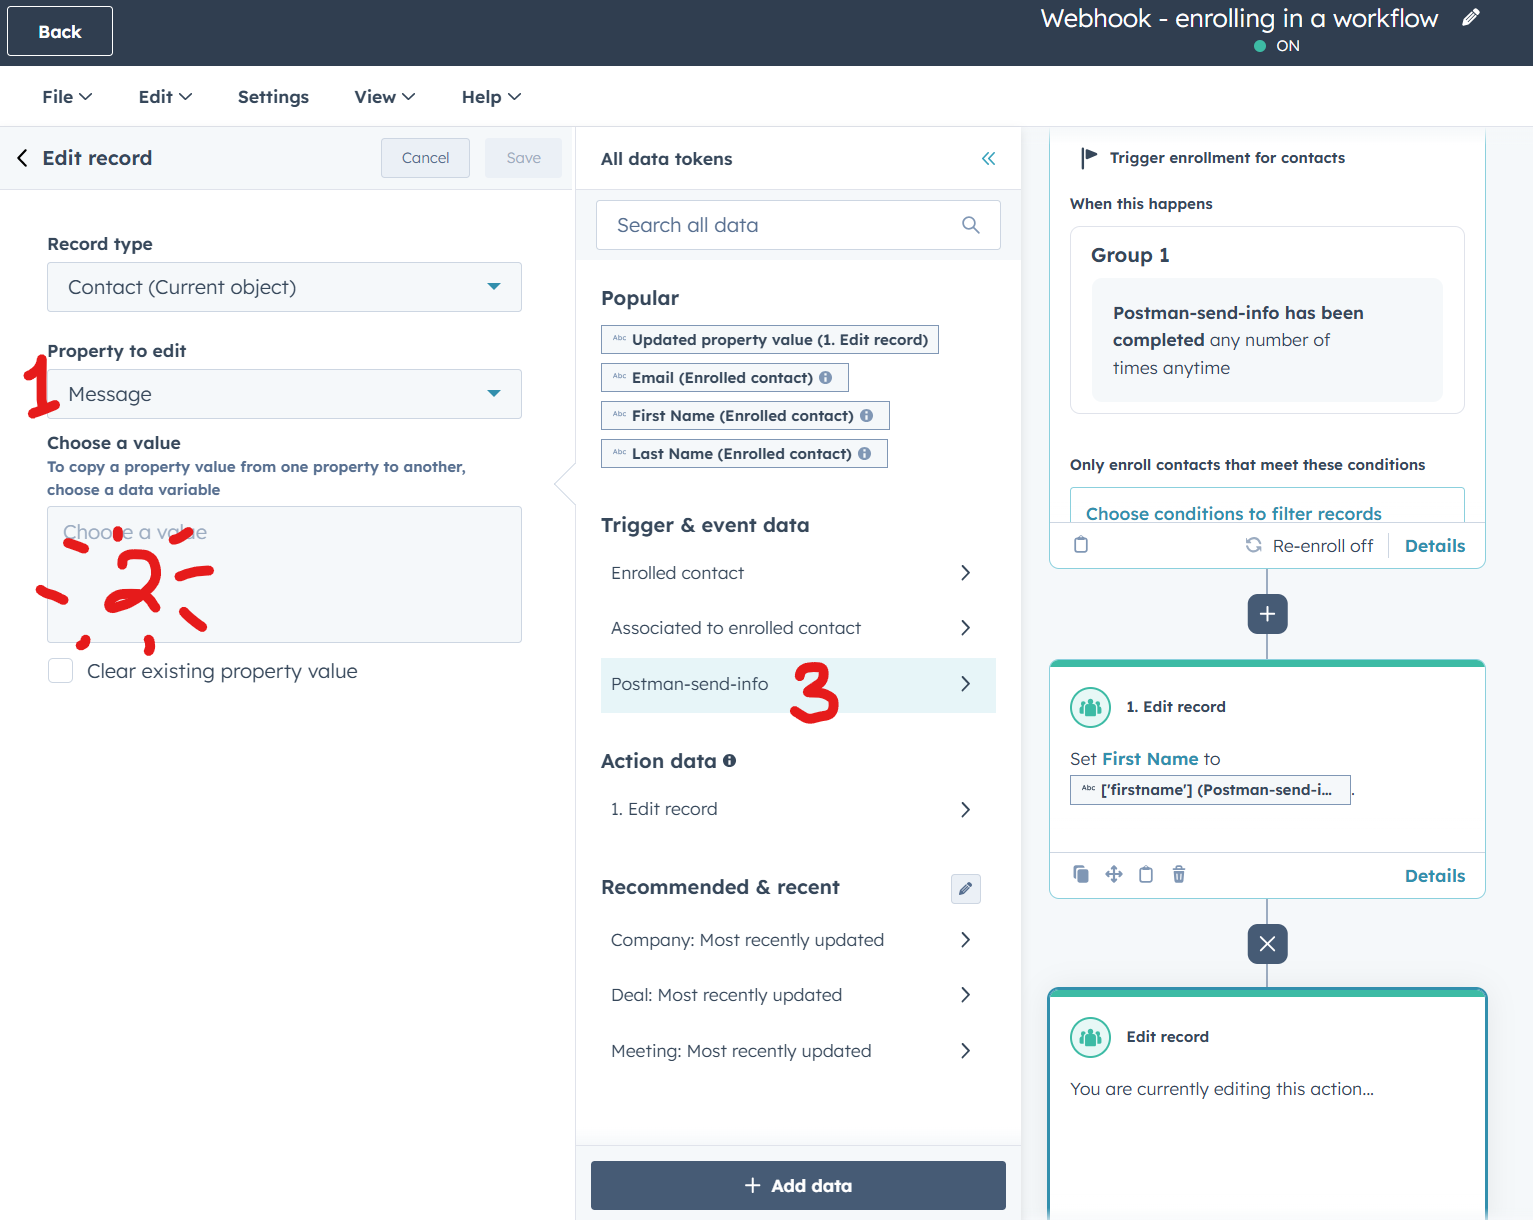The image size is (1533, 1220).
Task: Toggle Clear existing property value
Action: (60, 670)
